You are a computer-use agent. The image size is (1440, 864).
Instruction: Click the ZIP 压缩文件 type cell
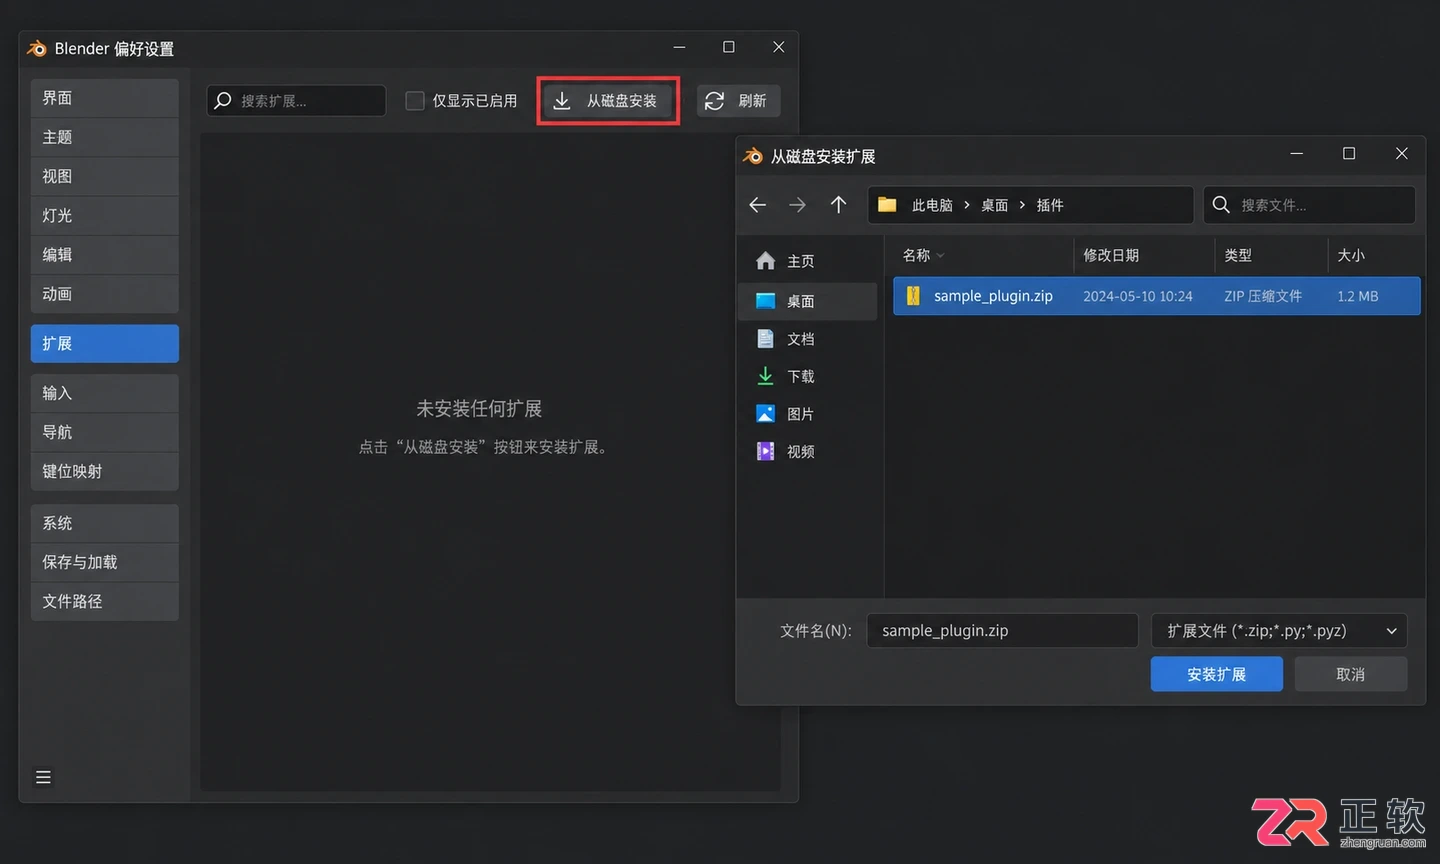pos(1263,296)
